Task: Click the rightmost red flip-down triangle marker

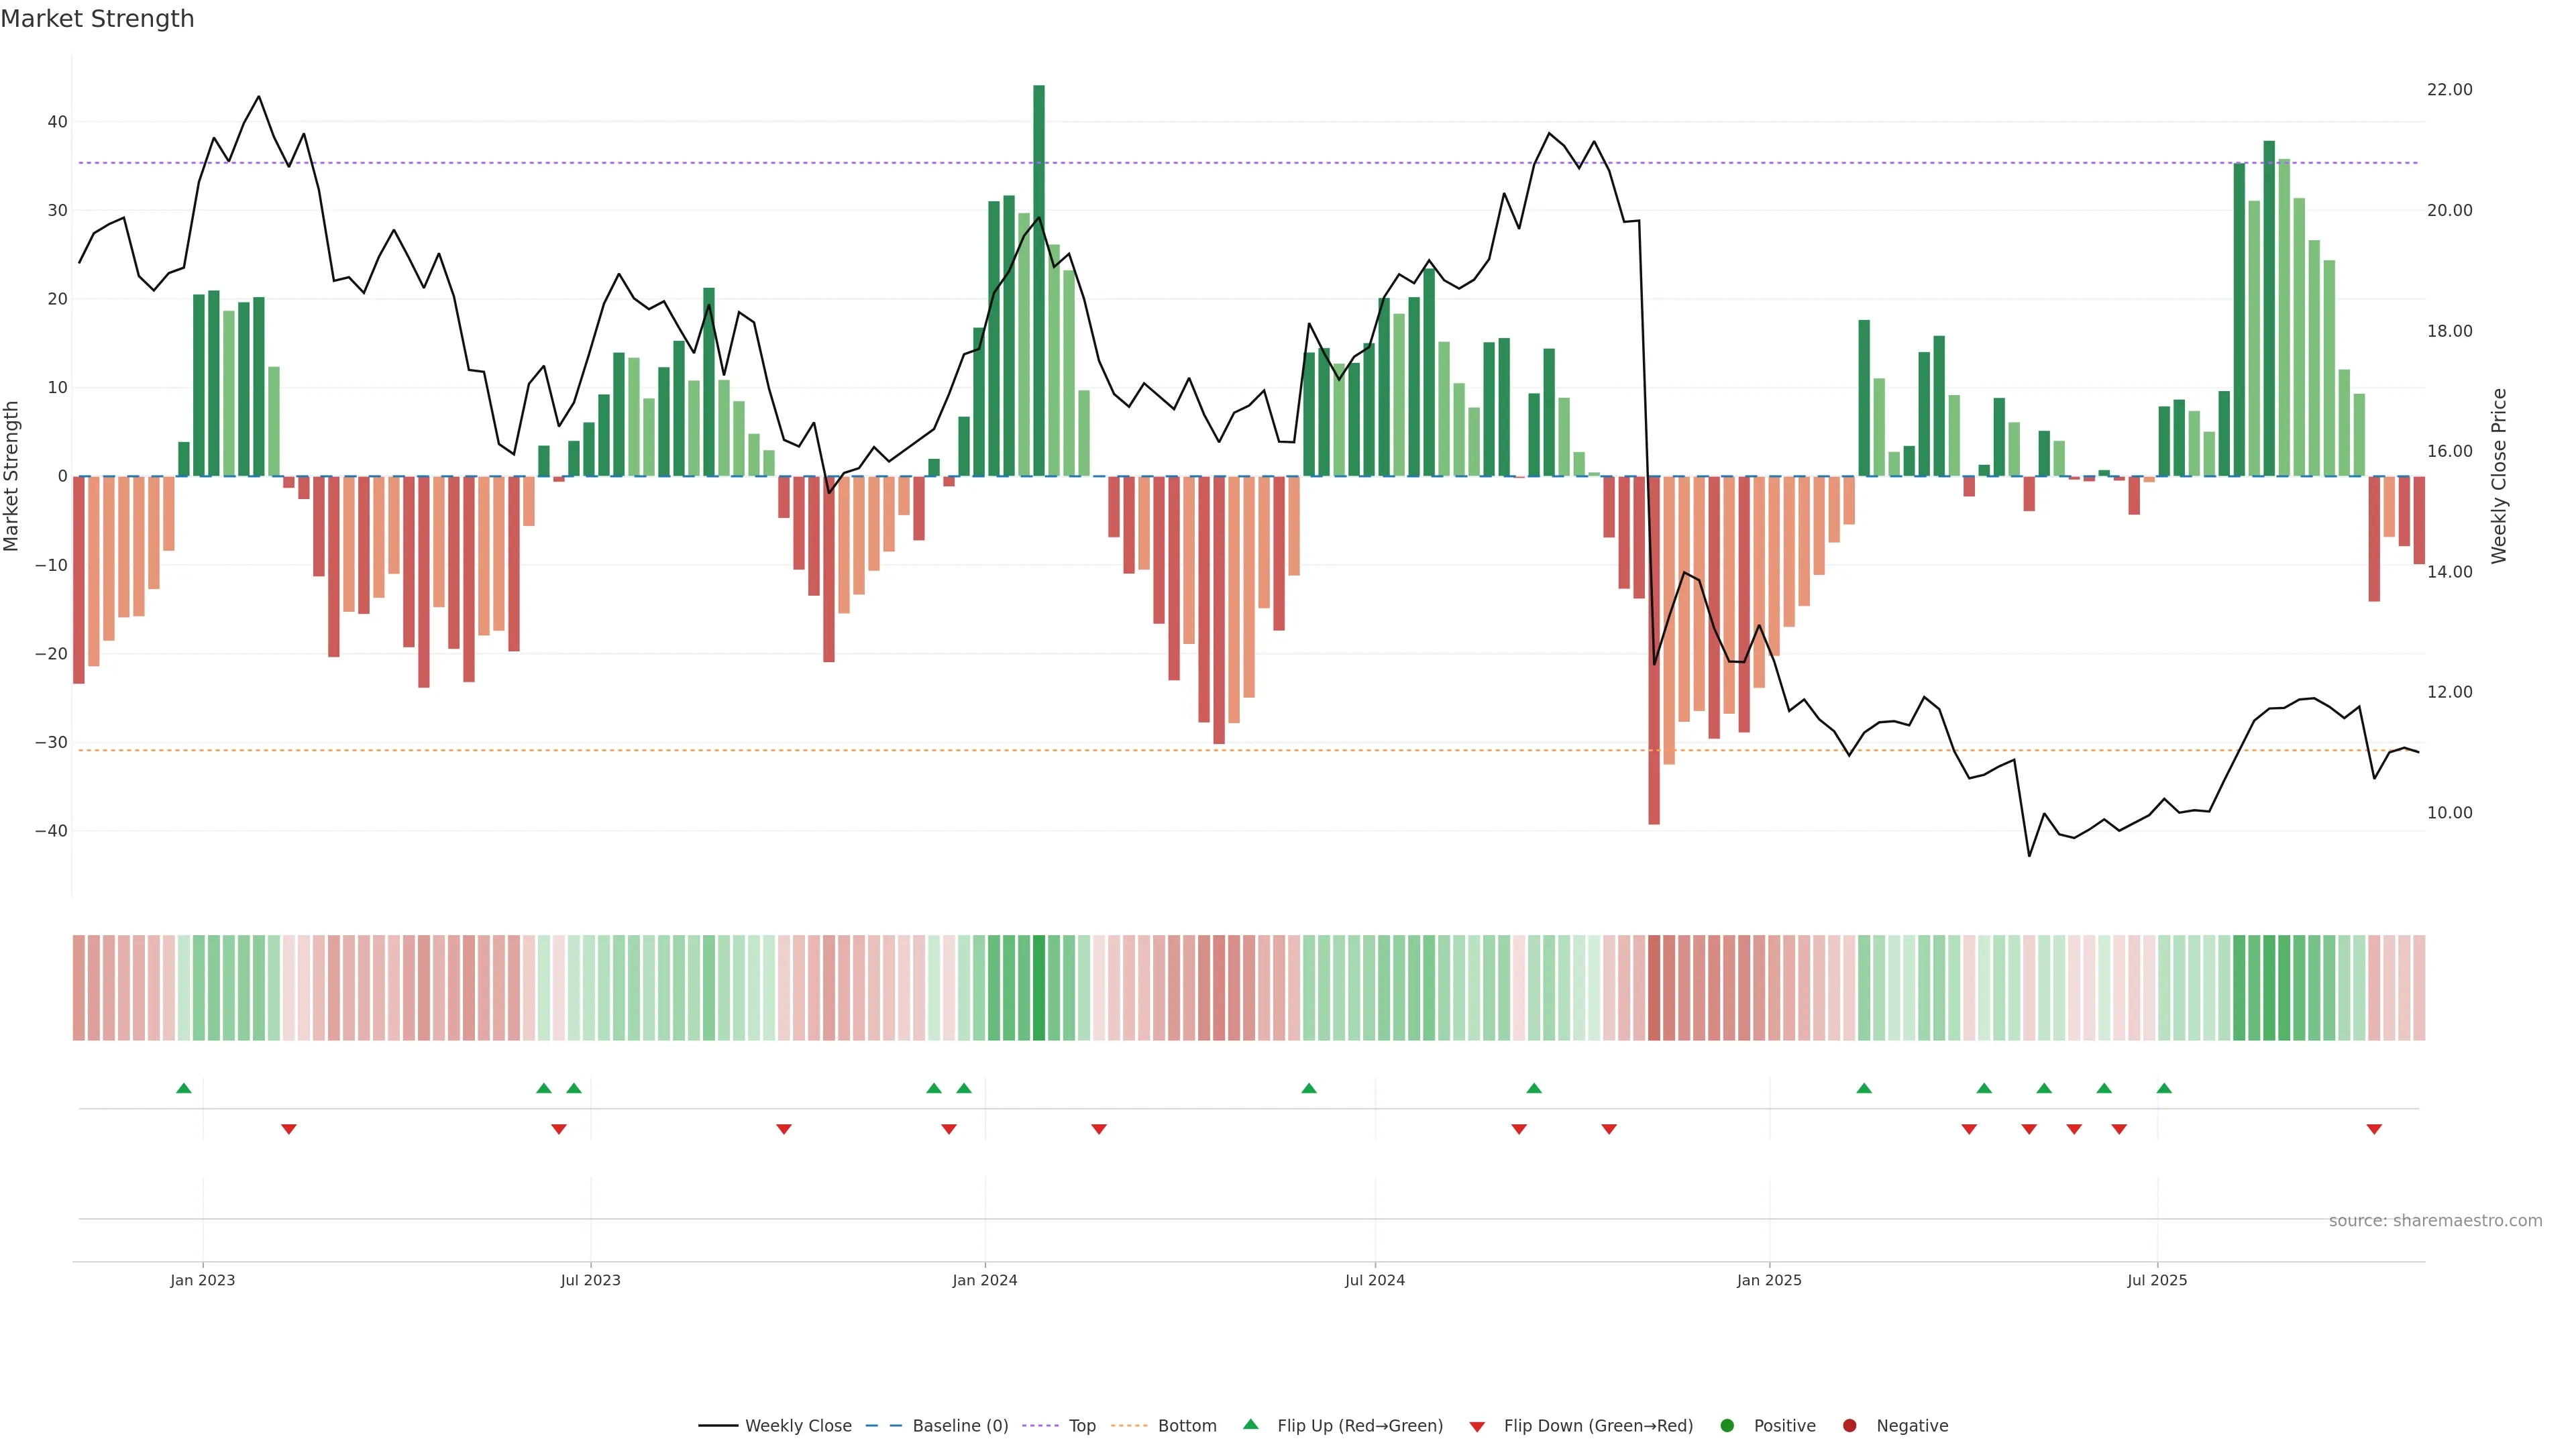Action: 2374,1129
